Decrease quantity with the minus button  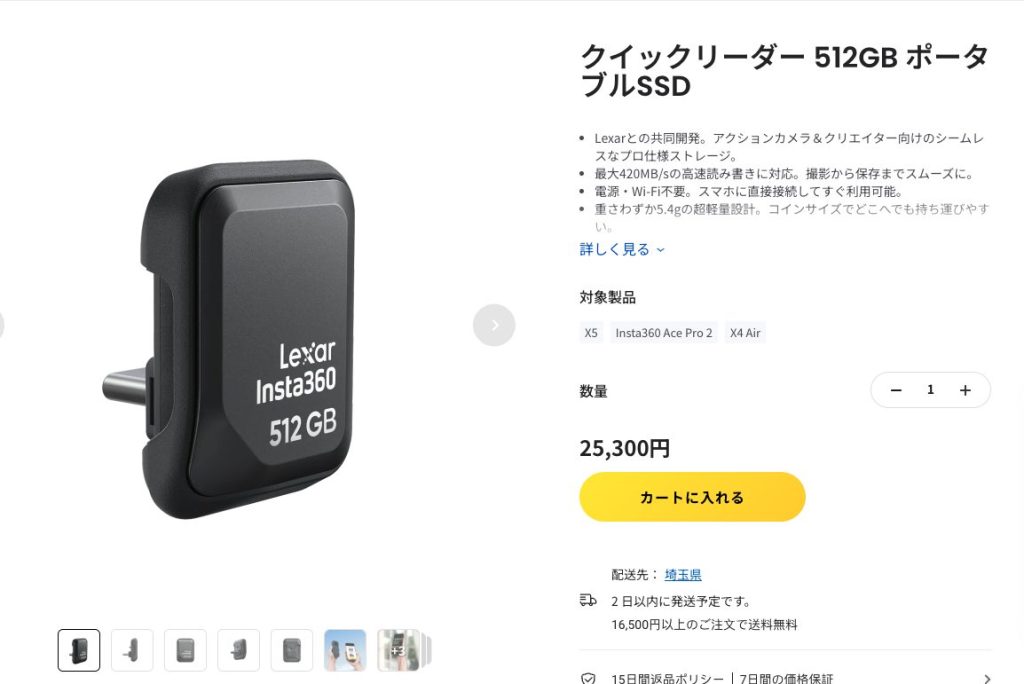[x=896, y=390]
